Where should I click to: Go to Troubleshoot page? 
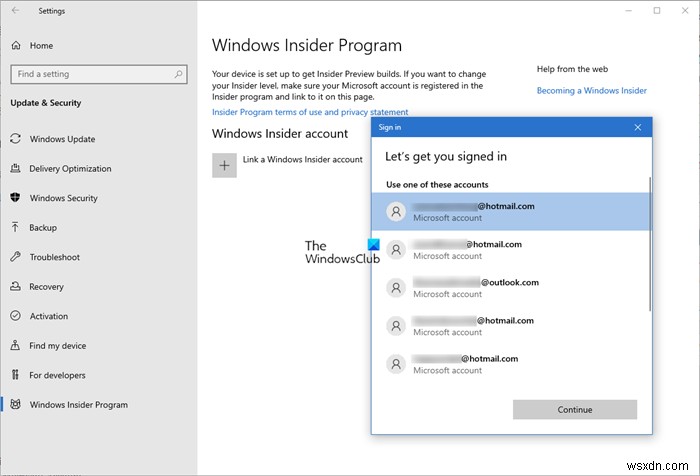54,257
